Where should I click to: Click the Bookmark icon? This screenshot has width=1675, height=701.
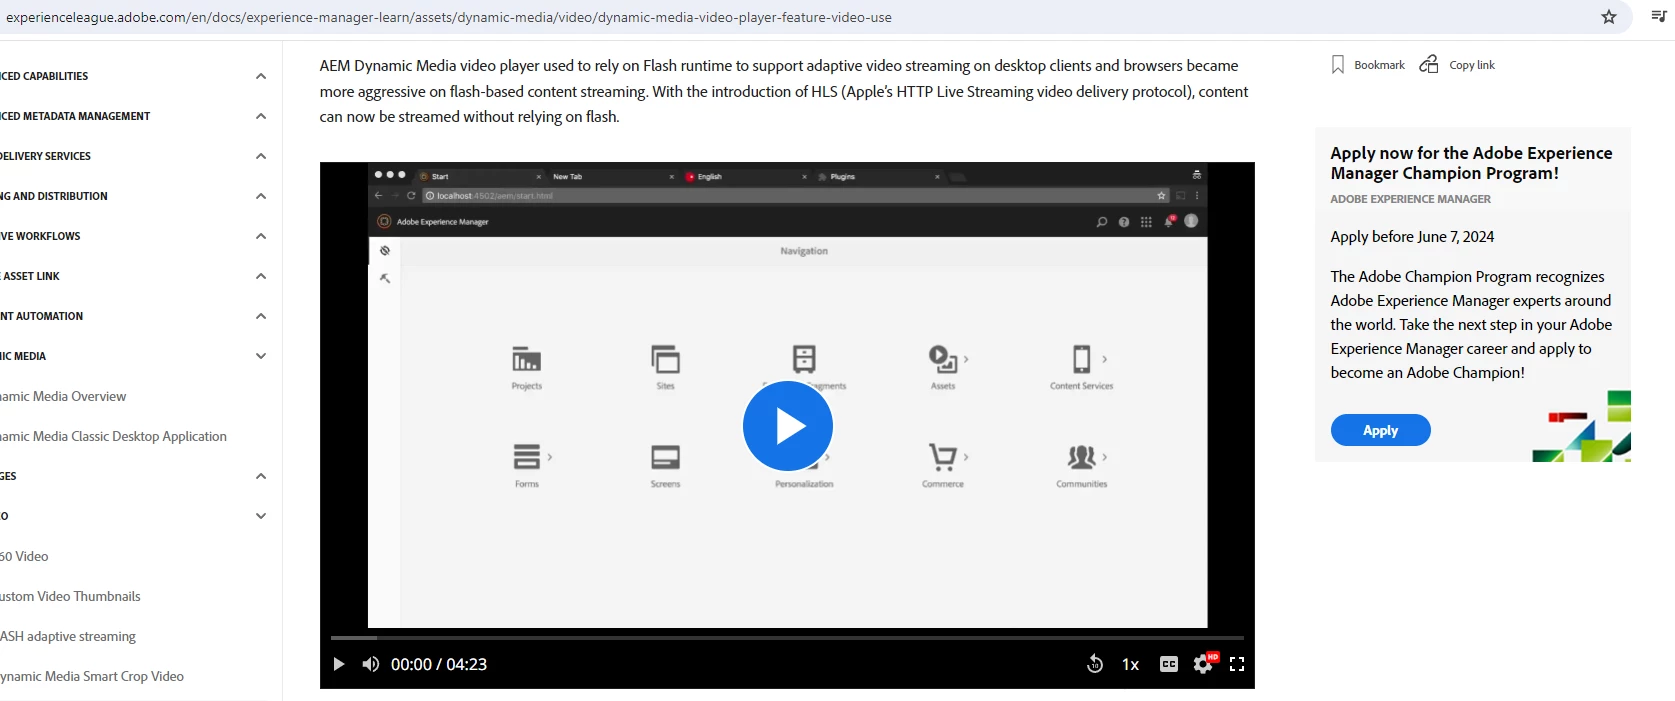1338,65
